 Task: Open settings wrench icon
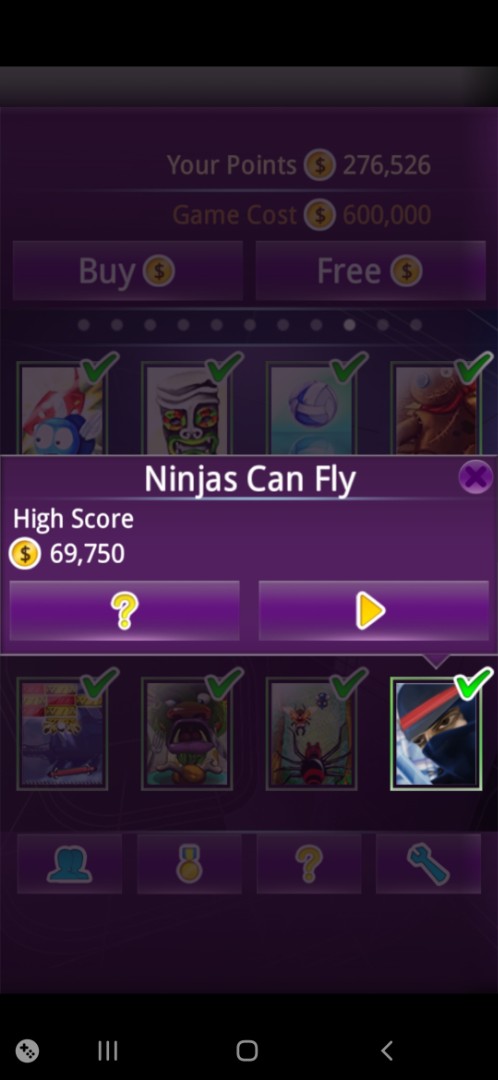428,864
